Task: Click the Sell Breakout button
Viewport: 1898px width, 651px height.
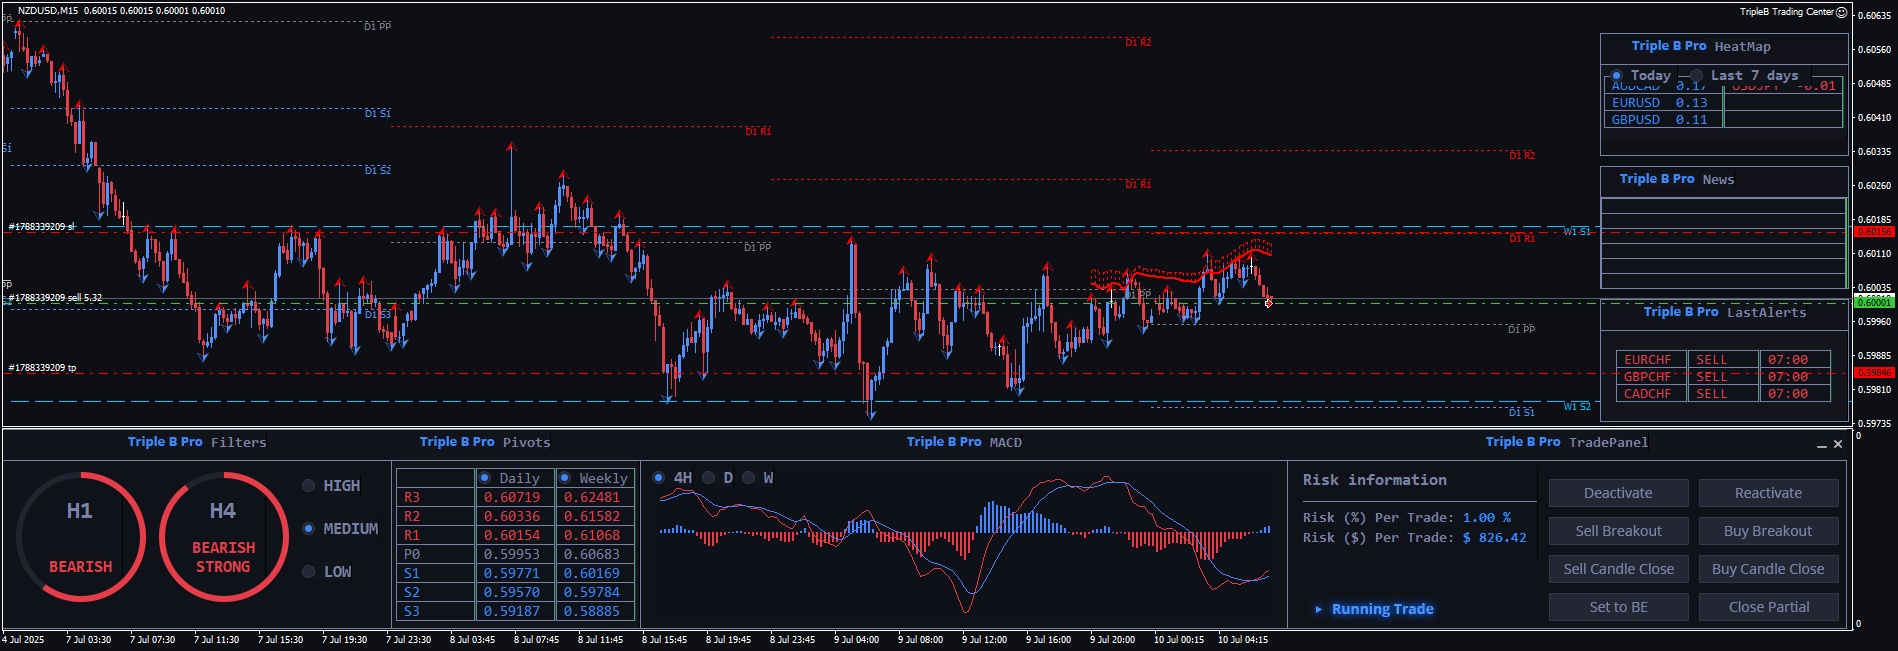Action: [x=1618, y=531]
